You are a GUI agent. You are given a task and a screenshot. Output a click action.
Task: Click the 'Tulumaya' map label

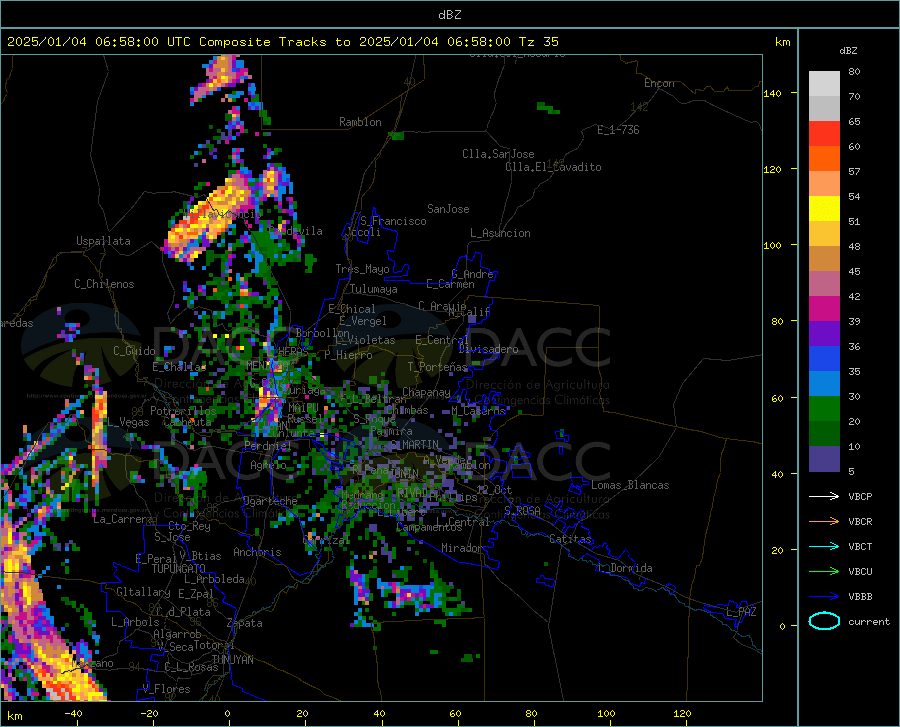(x=374, y=289)
